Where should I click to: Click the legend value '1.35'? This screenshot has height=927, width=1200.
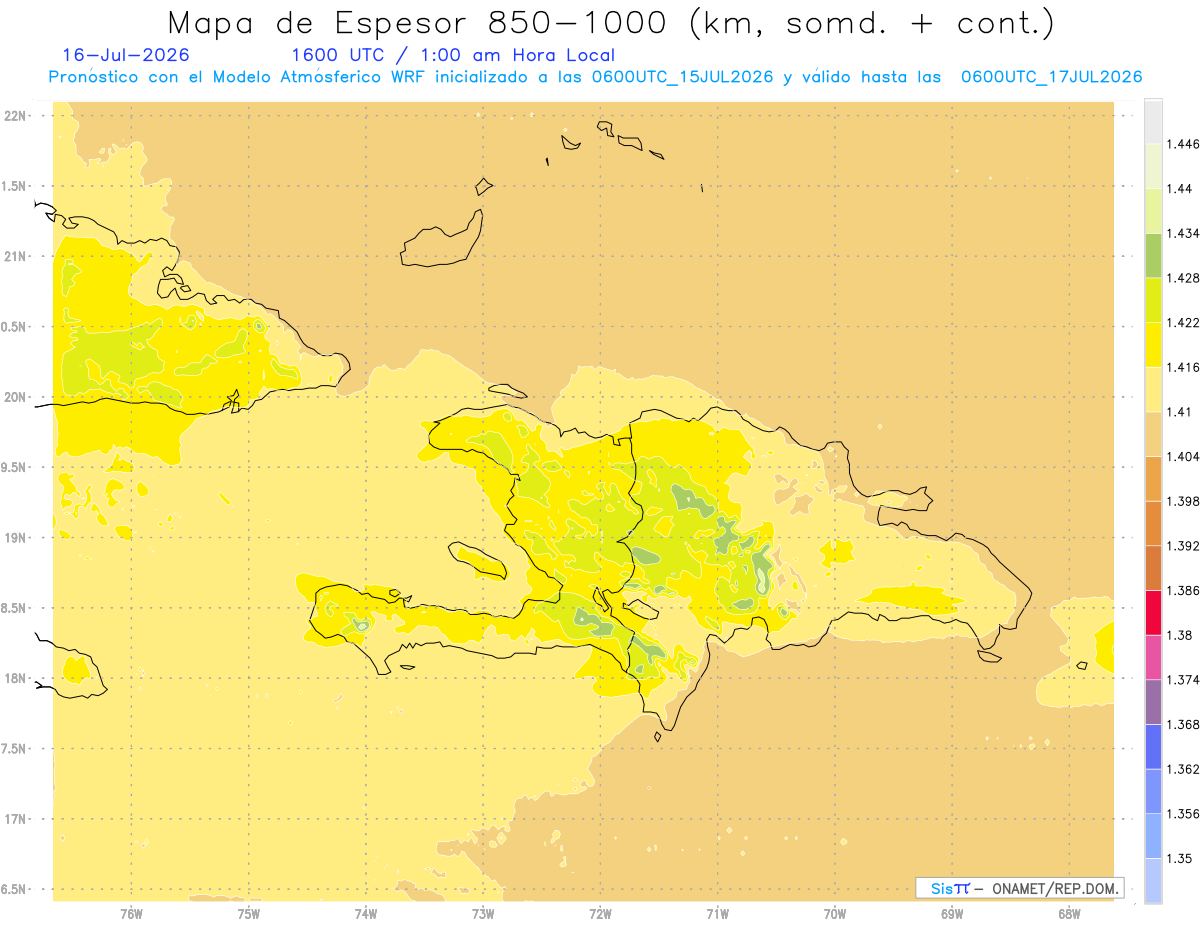[1178, 858]
